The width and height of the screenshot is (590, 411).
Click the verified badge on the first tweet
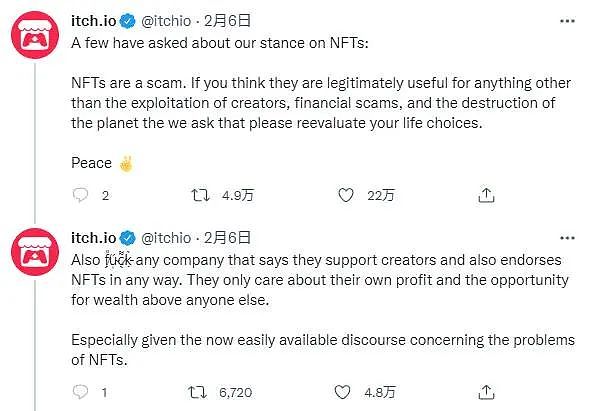[128, 21]
